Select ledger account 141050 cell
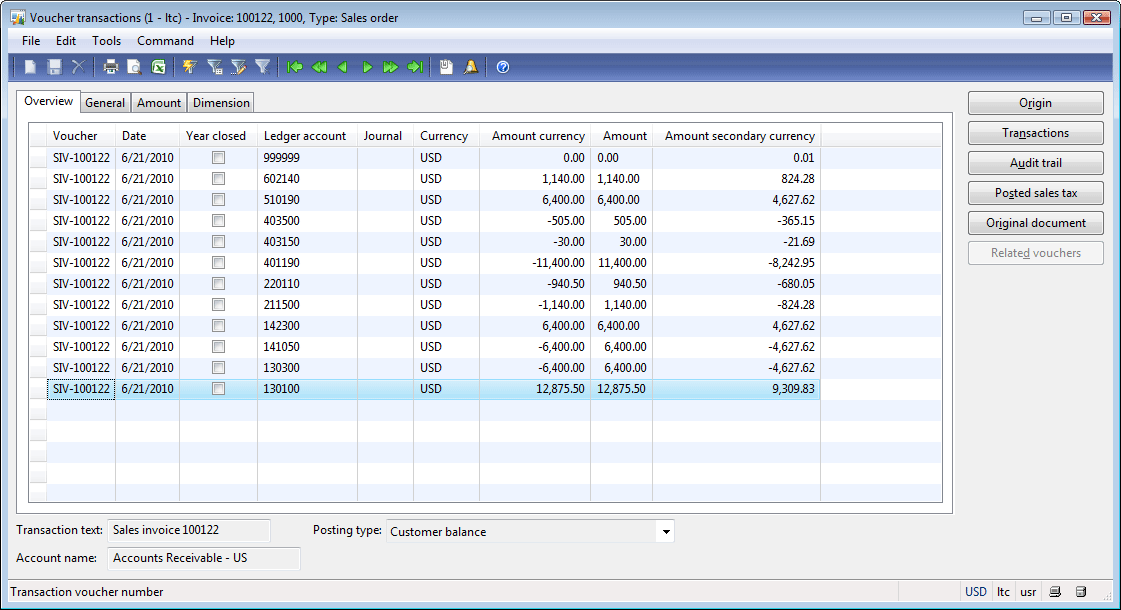Screen dimensions: 1121x610 click(307, 347)
